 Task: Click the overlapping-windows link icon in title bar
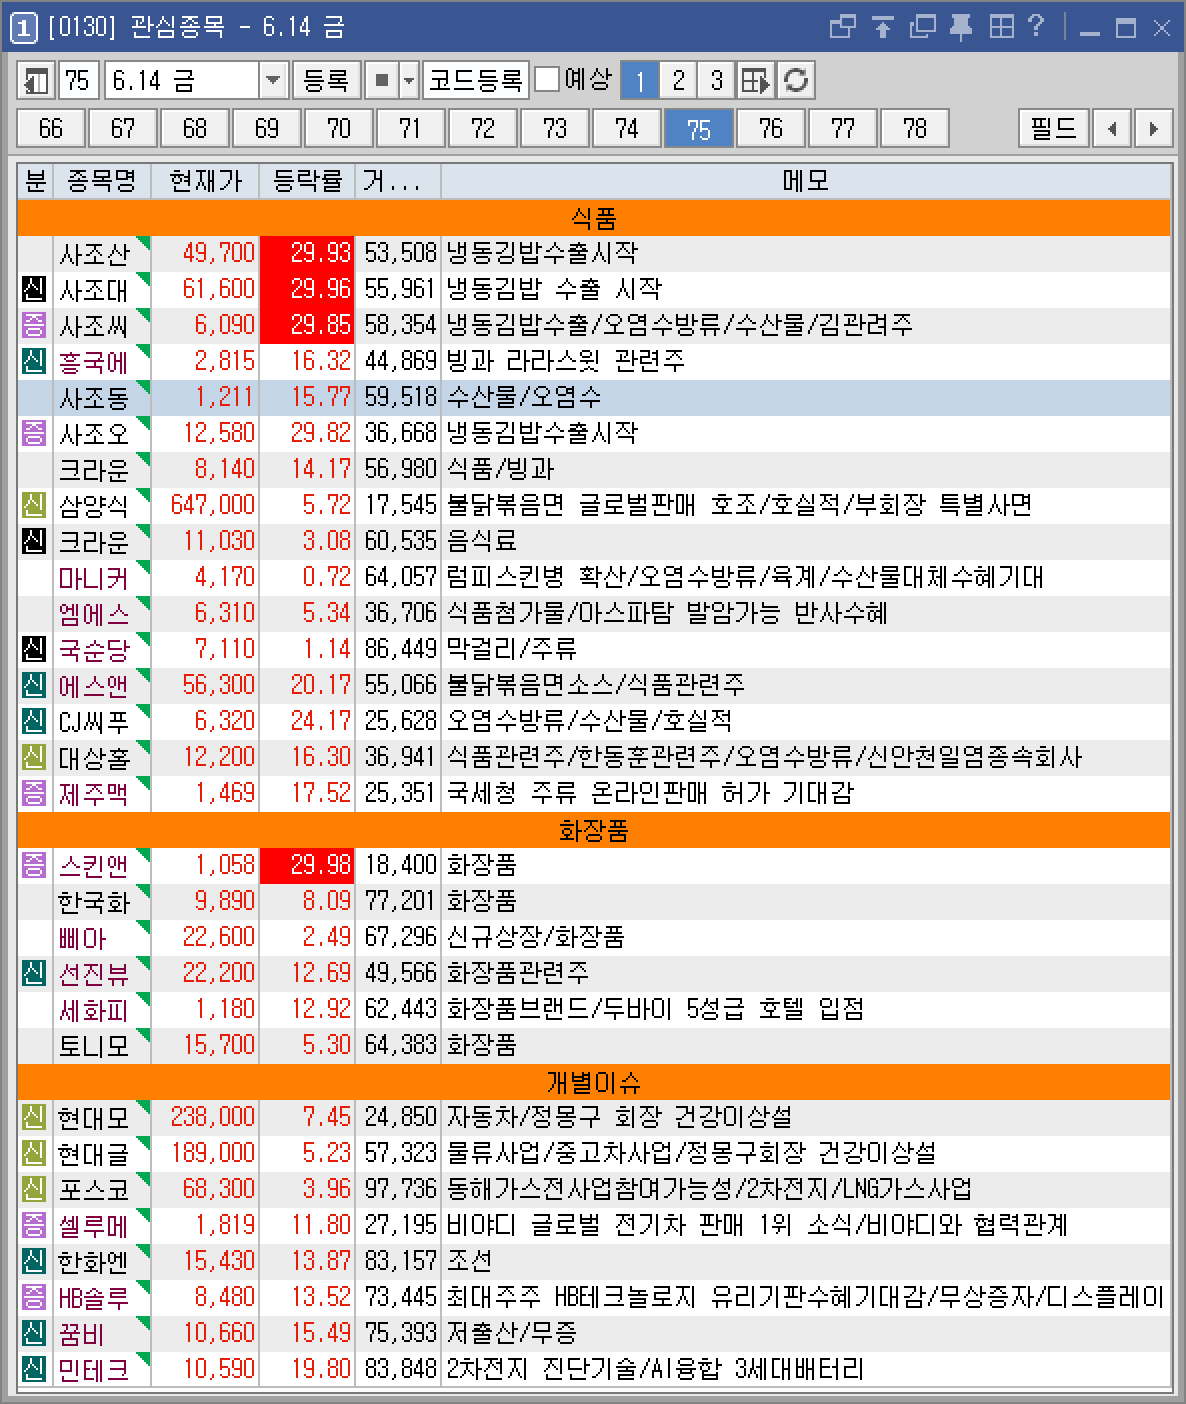[x=843, y=27]
